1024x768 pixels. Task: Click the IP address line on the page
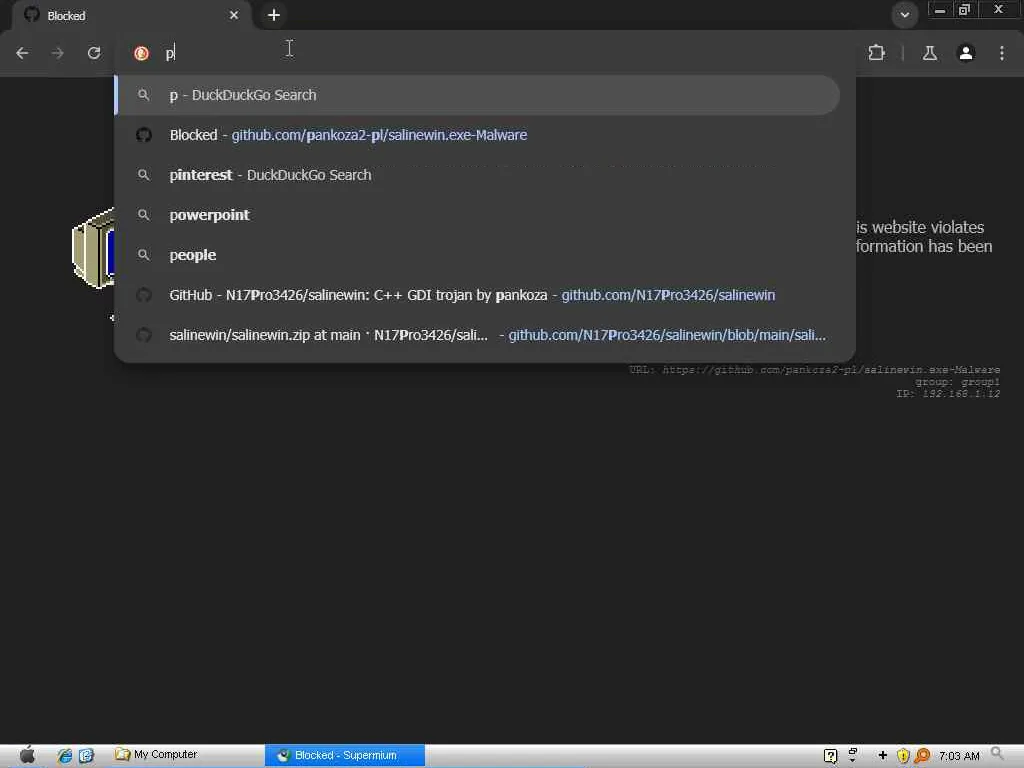point(948,394)
